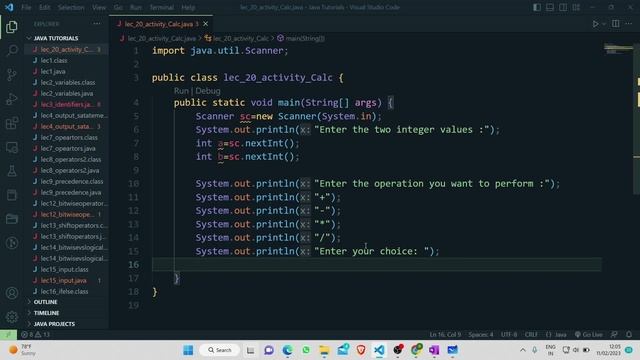Screen dimensions: 640x360
Task: Click the CRLF end of line selector
Action: 531,334
